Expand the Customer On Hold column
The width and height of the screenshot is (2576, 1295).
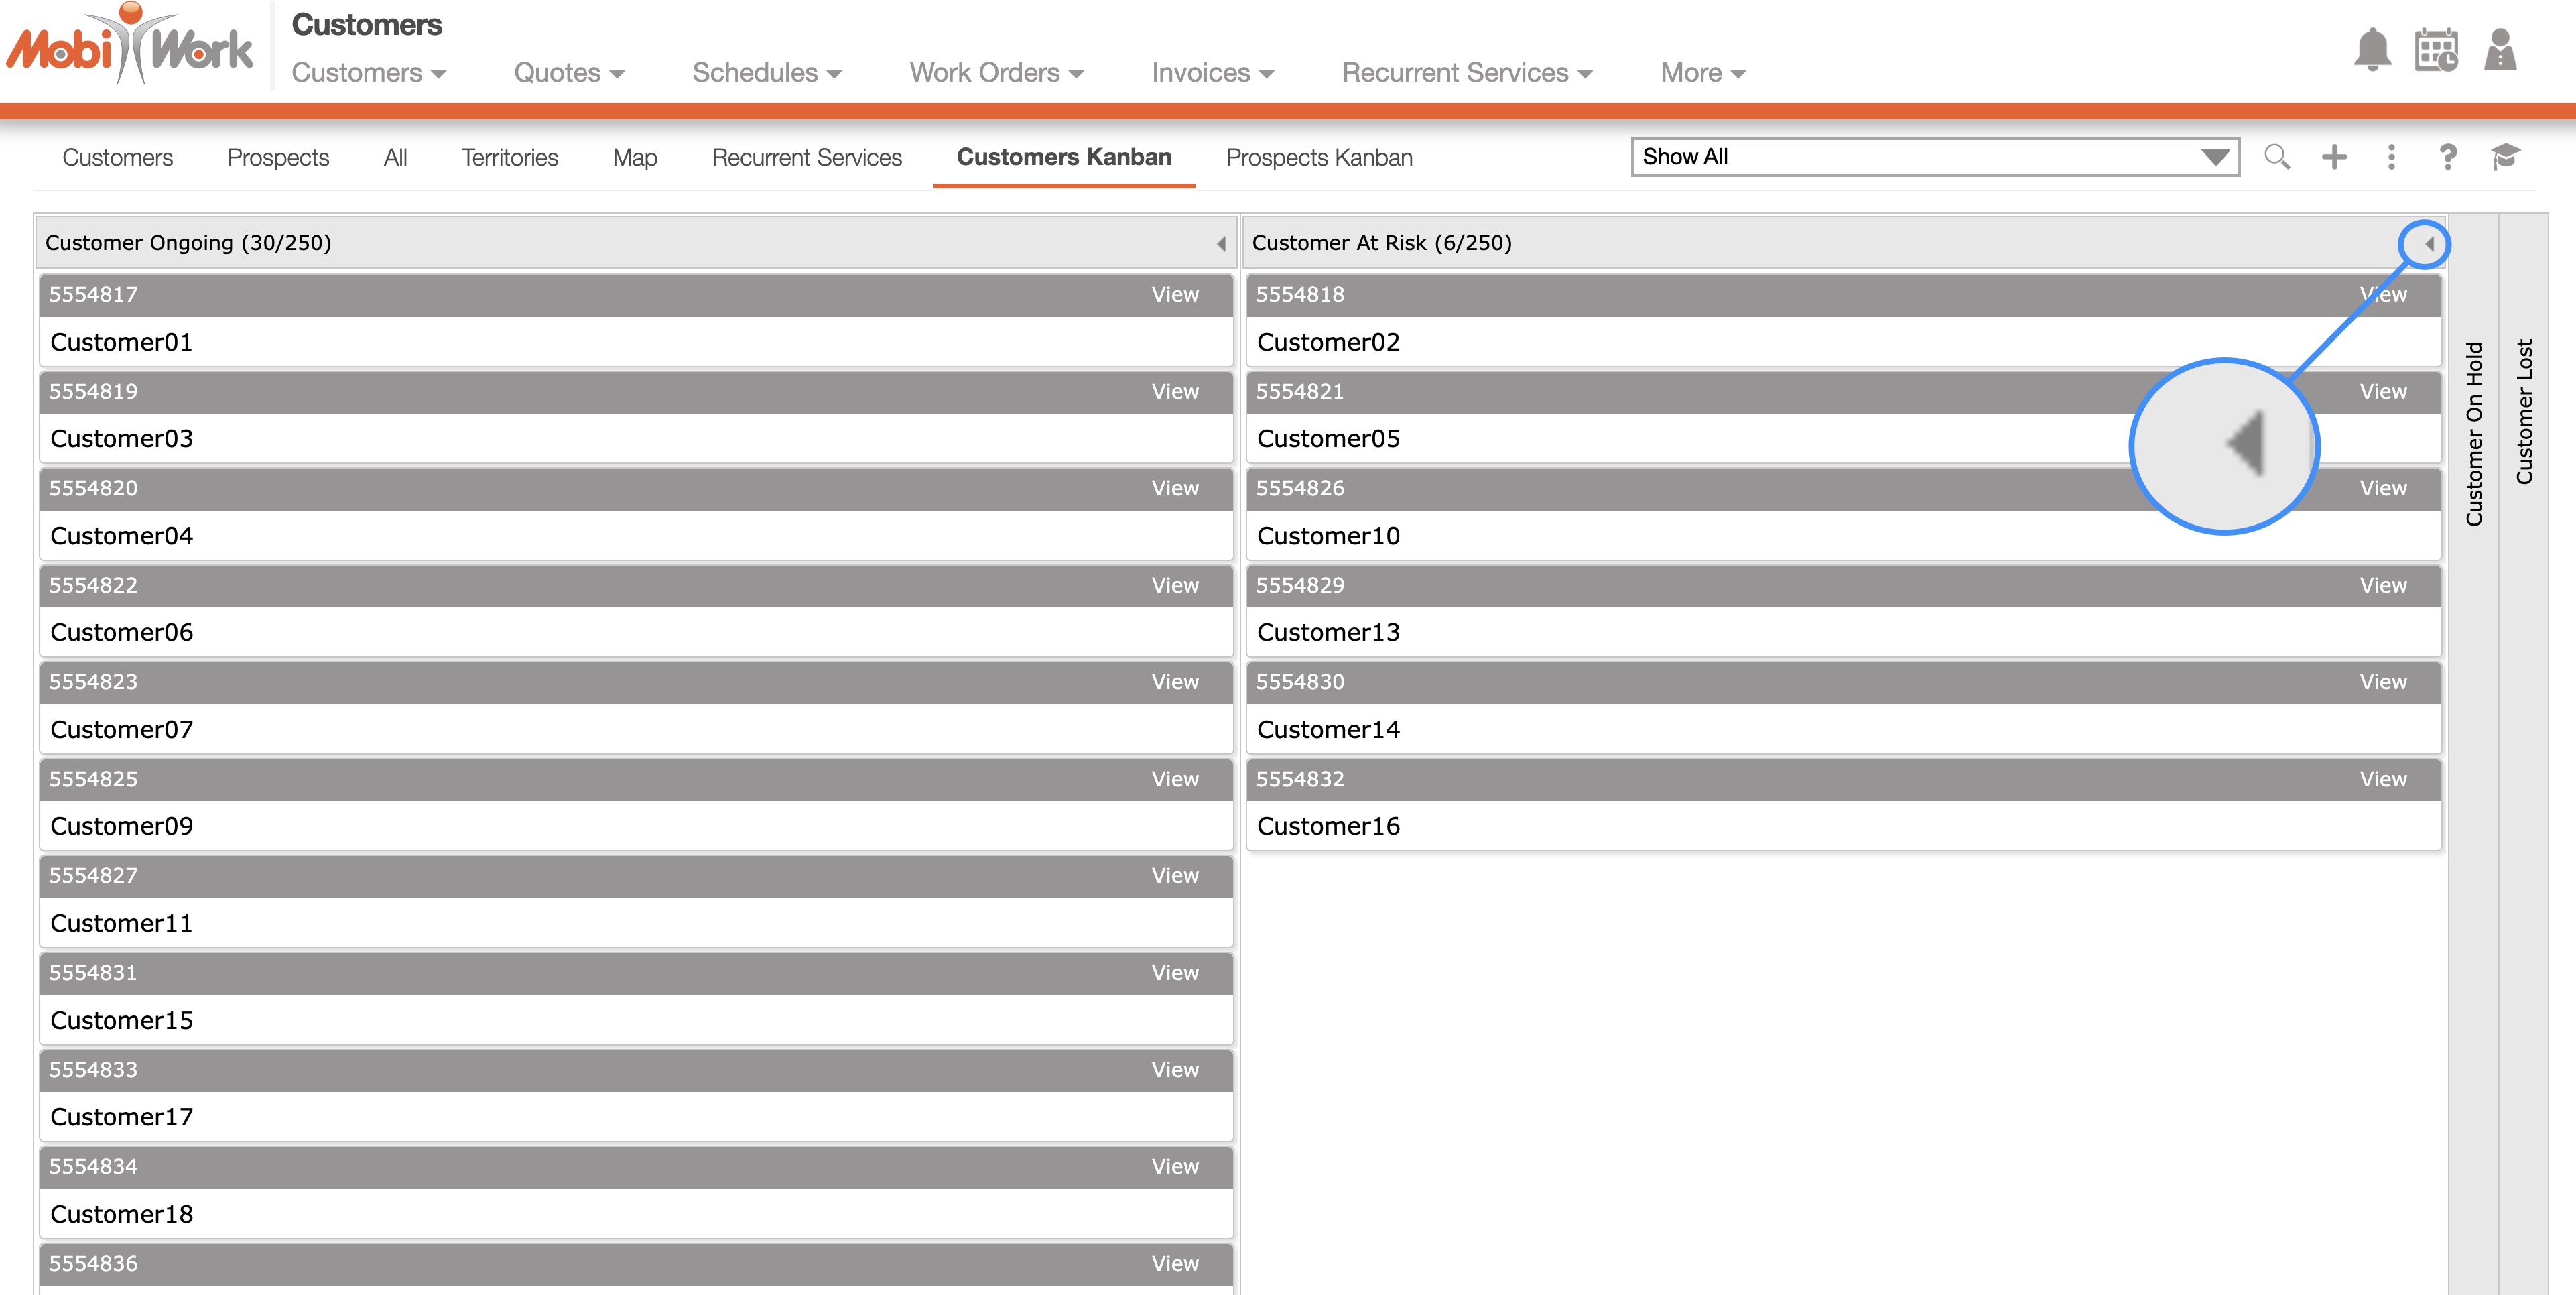[x=2474, y=434]
